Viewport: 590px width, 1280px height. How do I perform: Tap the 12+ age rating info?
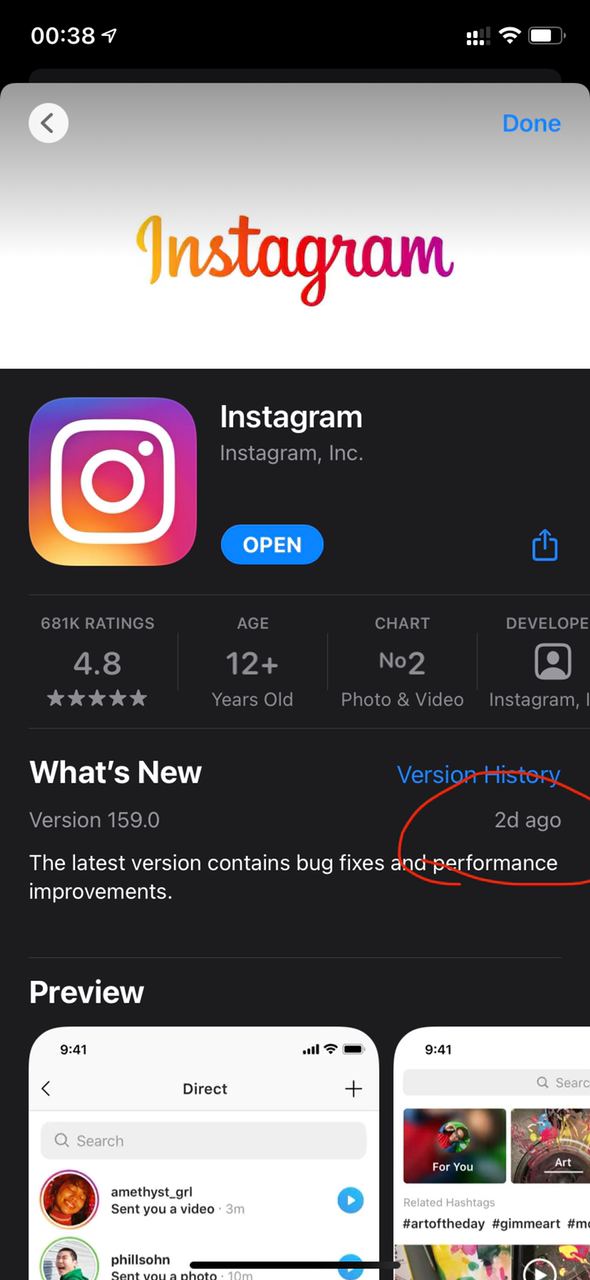pyautogui.click(x=252, y=662)
